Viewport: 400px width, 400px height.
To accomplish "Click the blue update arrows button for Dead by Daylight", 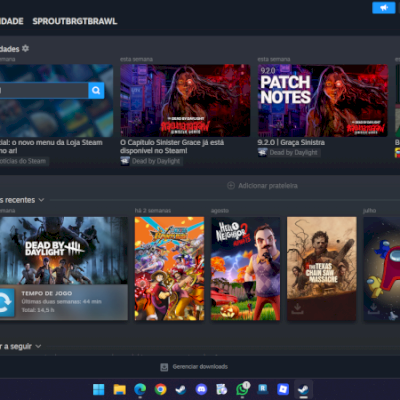I will [x=6, y=302].
